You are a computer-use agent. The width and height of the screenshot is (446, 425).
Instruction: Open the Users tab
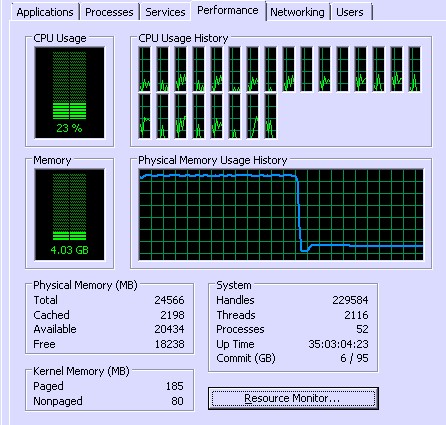350,12
